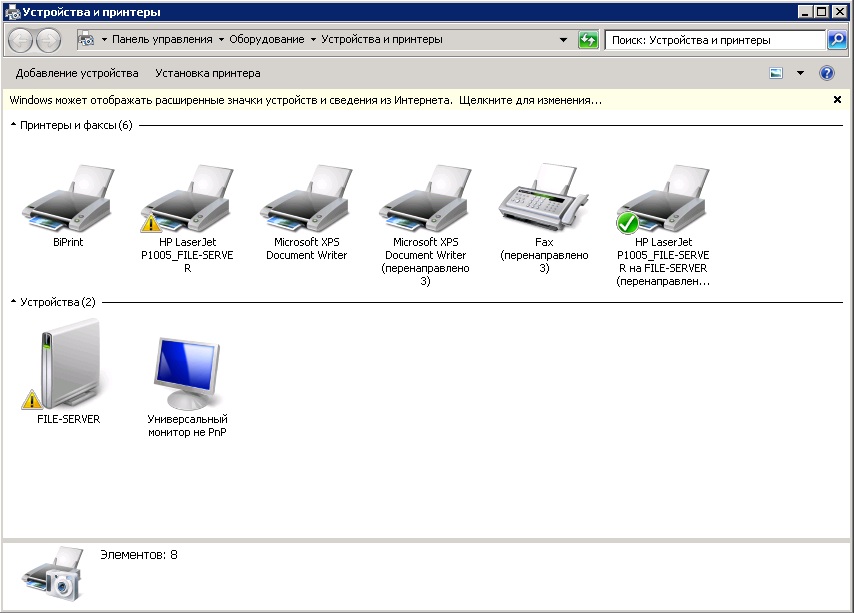Select the Fax (перенаправлено 3) device
The image size is (854, 613).
[x=544, y=197]
